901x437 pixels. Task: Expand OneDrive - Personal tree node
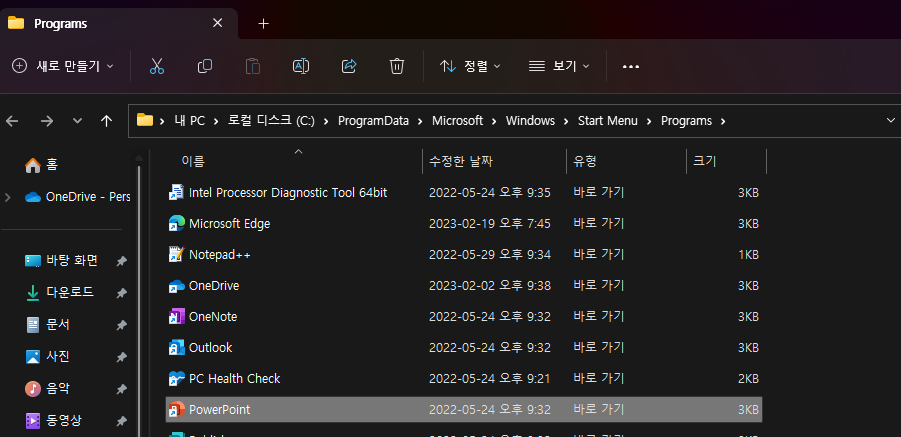point(7,197)
